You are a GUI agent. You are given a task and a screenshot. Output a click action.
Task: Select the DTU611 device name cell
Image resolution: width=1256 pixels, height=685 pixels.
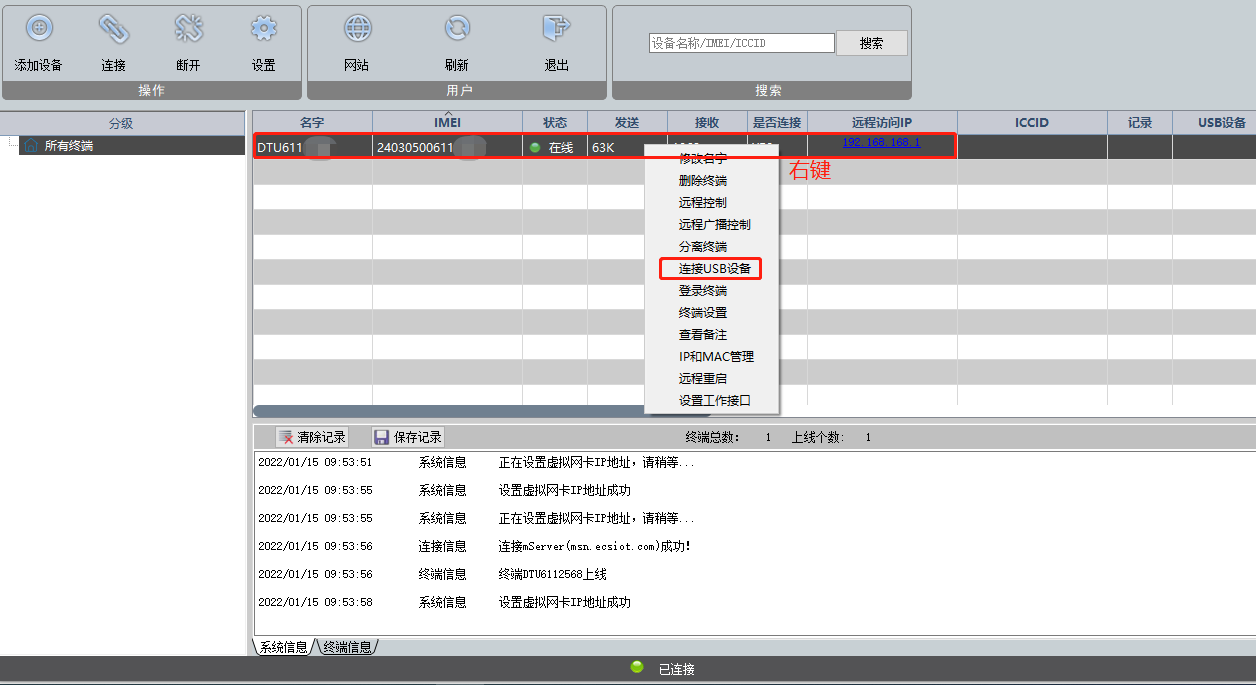click(313, 148)
